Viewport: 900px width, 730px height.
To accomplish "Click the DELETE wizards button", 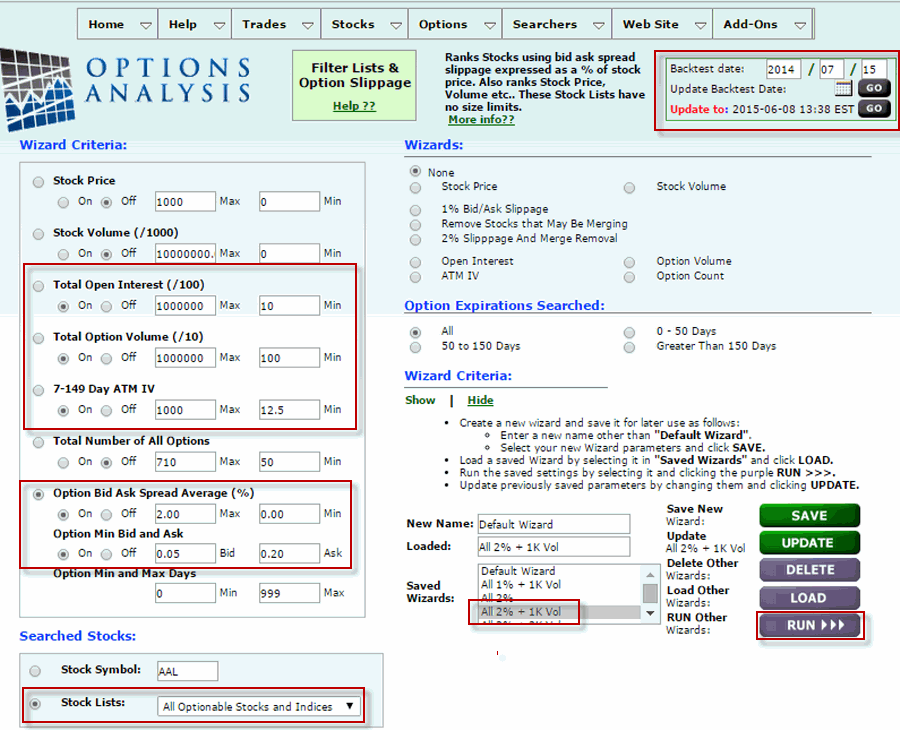I will coord(809,569).
